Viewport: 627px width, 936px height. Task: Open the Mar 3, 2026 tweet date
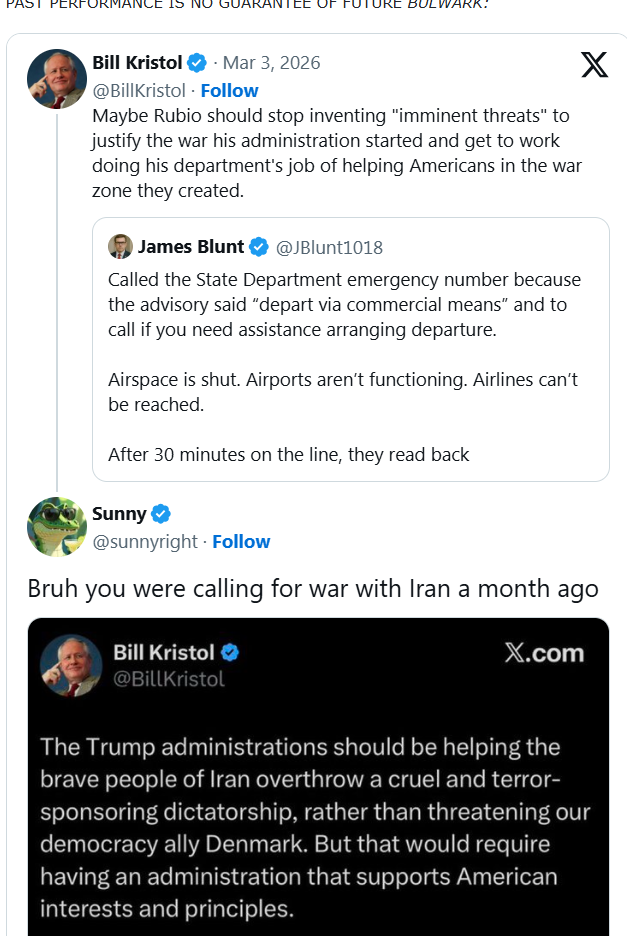pos(273,63)
